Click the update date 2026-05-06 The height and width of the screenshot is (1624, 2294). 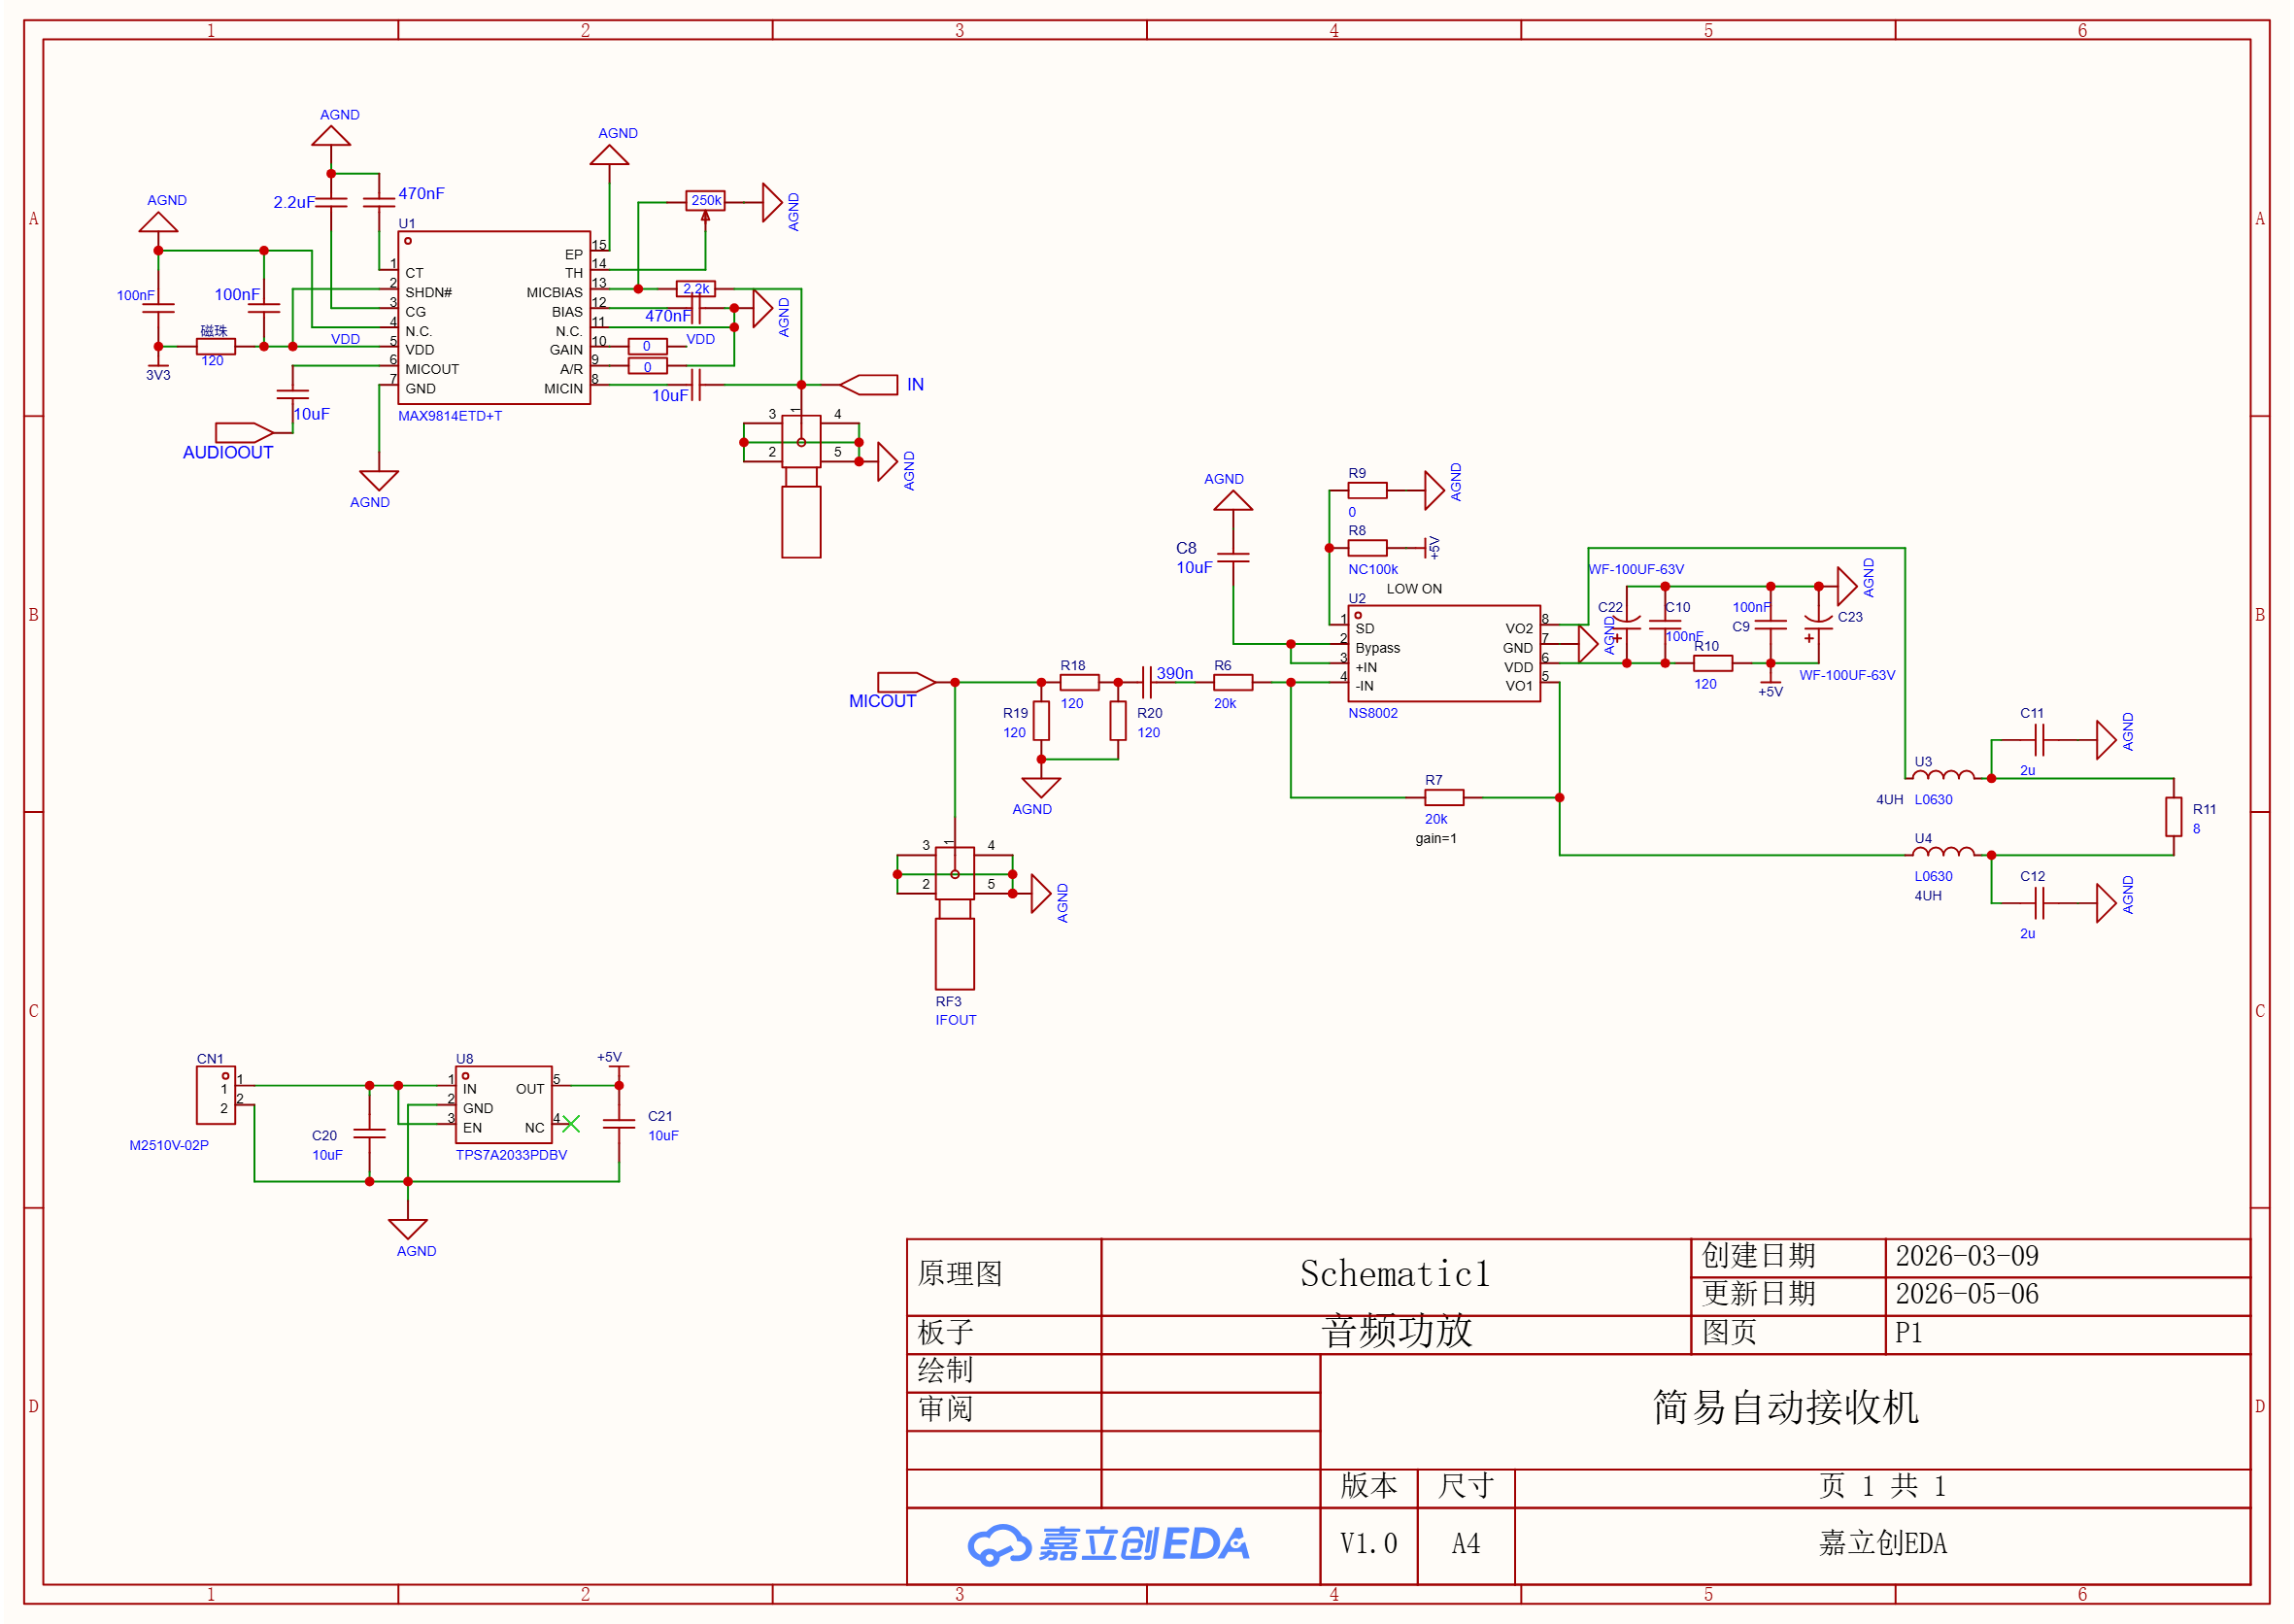[1966, 1294]
